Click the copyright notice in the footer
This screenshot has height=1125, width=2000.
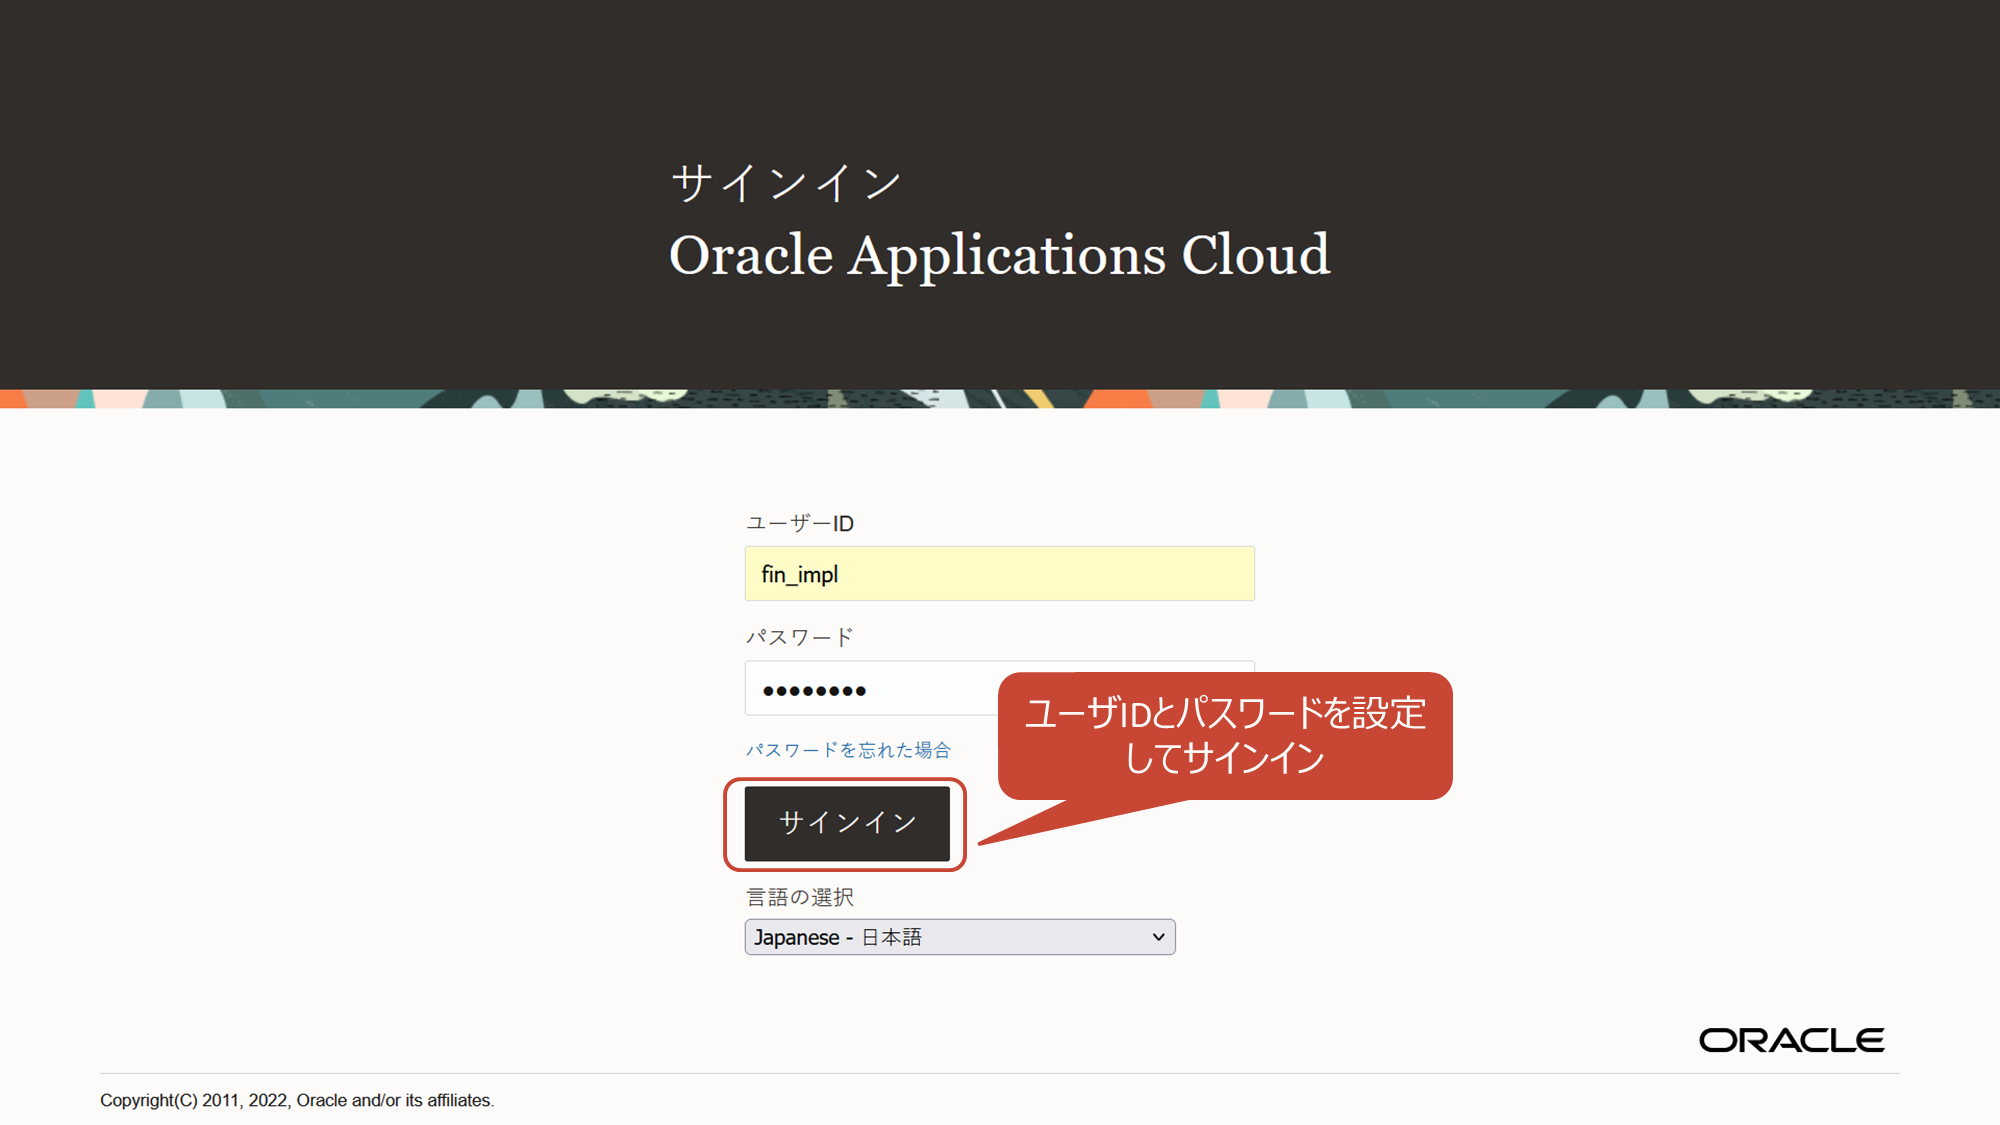pyautogui.click(x=297, y=1100)
